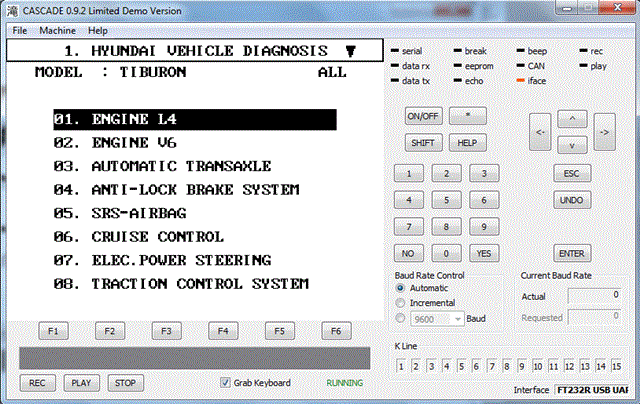Click K Line indicator 7

[x=492, y=366]
